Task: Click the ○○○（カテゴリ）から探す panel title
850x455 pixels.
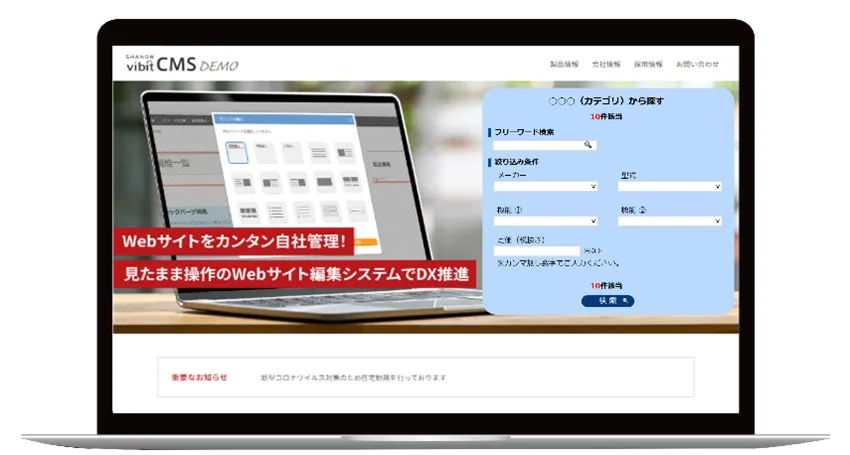Action: (x=607, y=101)
